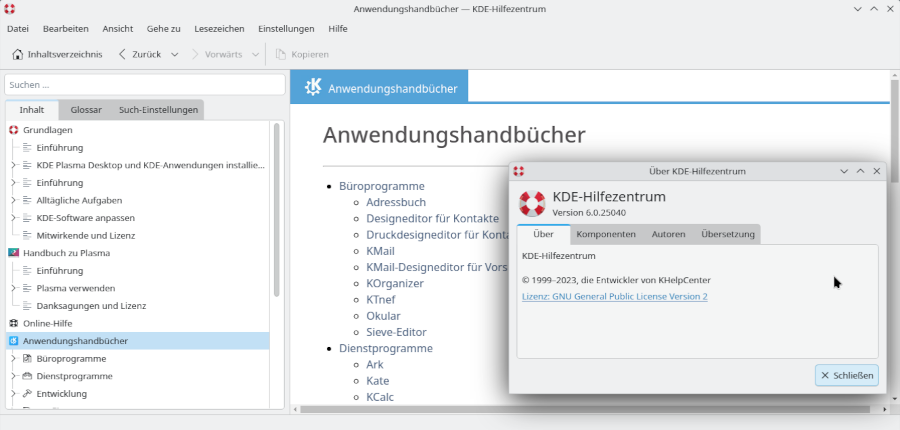
Task: Open the Ansicht menu
Action: point(118,29)
